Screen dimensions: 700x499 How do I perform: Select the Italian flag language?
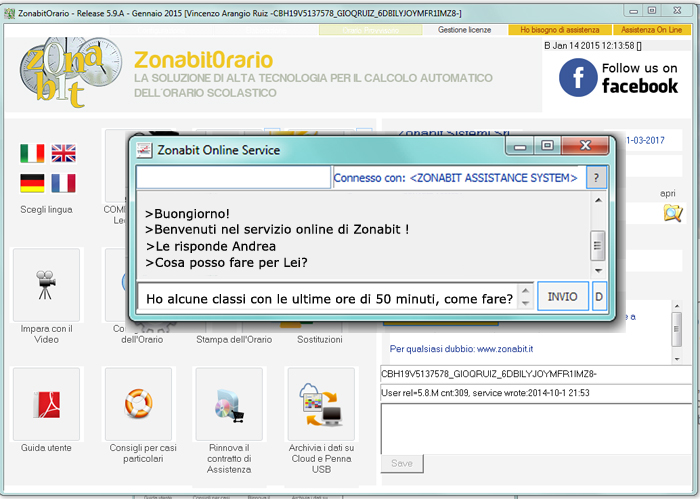(32, 153)
